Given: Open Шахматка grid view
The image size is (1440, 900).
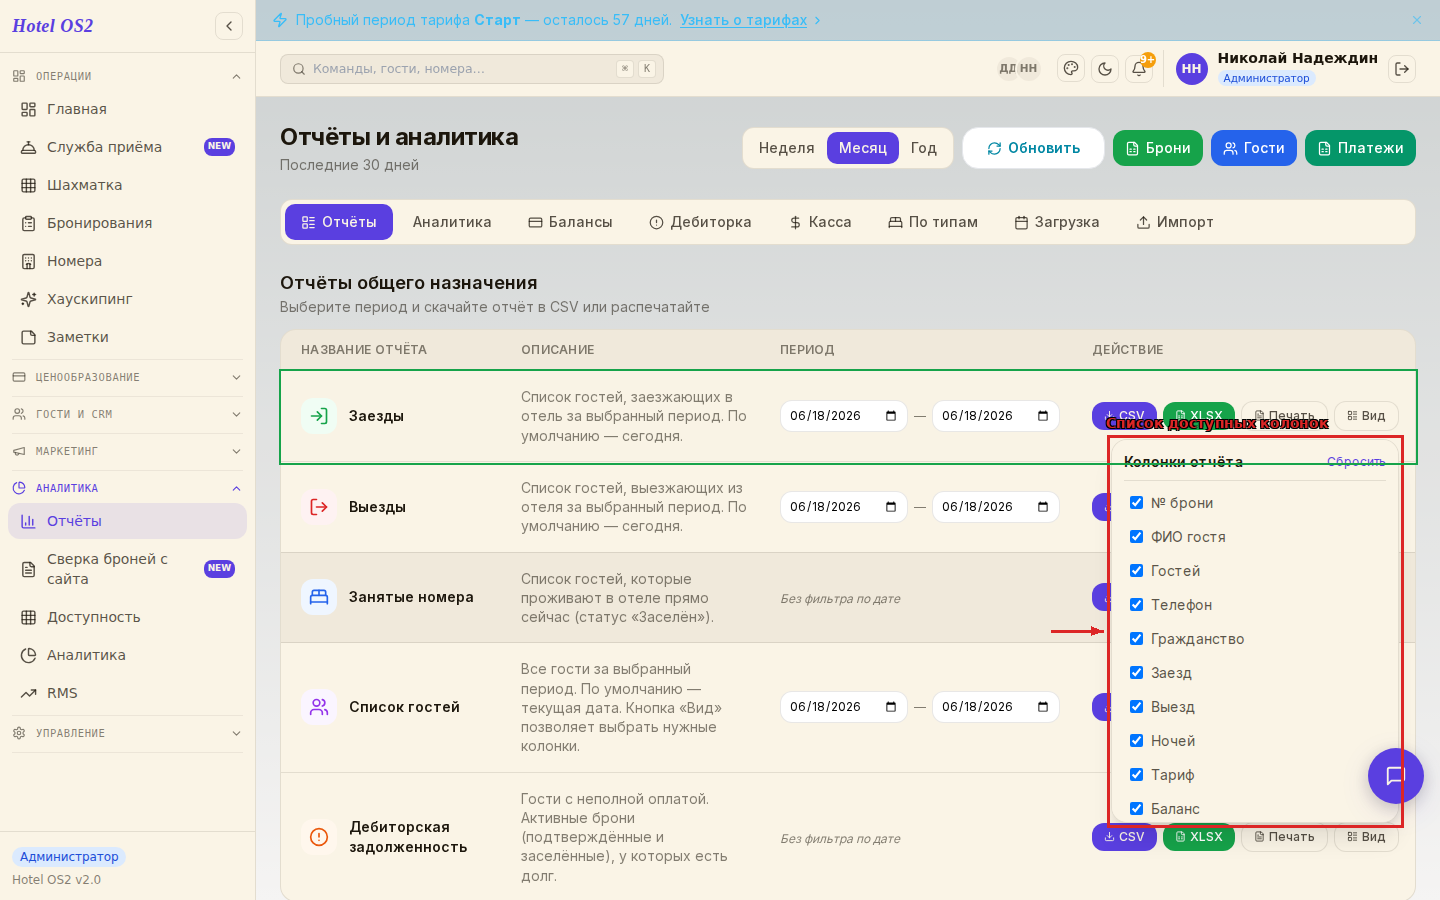Looking at the screenshot, I should pyautogui.click(x=127, y=185).
